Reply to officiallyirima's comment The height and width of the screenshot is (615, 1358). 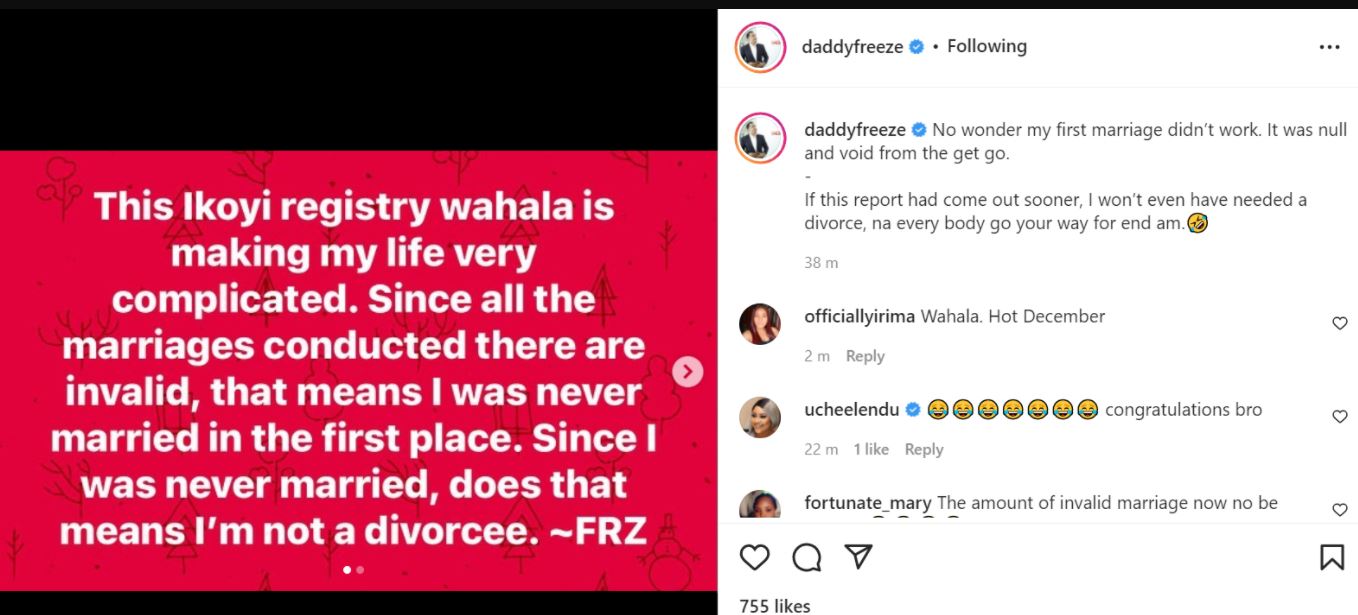tap(865, 356)
